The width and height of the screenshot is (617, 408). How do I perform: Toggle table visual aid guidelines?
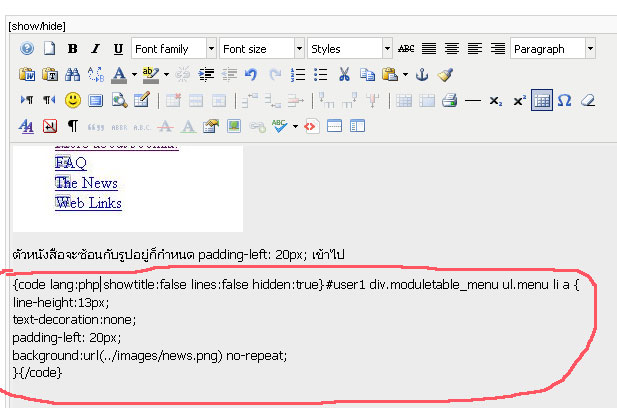tap(542, 100)
